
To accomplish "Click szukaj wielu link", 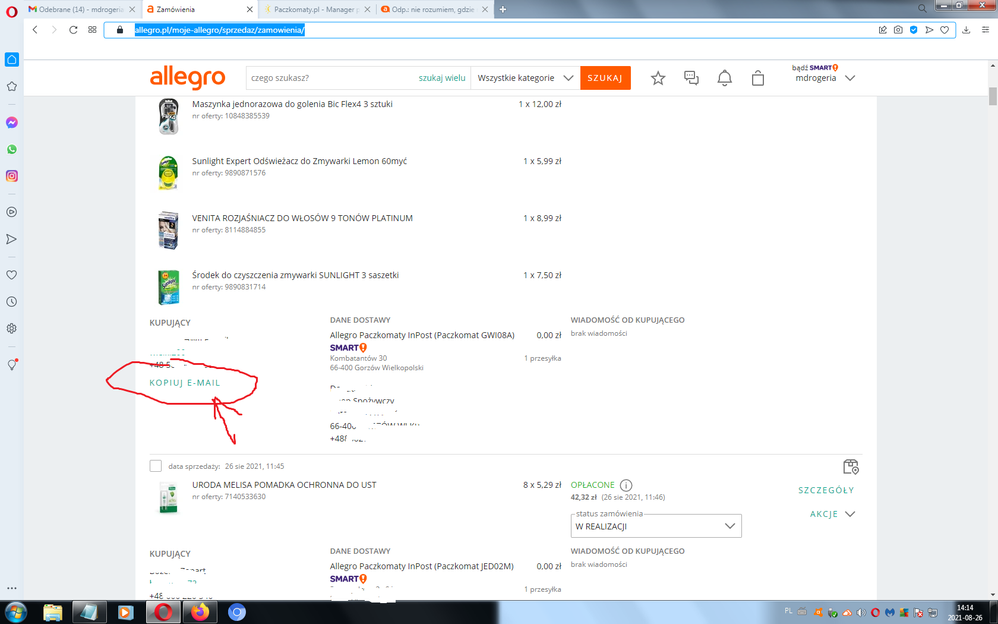I will 442,78.
